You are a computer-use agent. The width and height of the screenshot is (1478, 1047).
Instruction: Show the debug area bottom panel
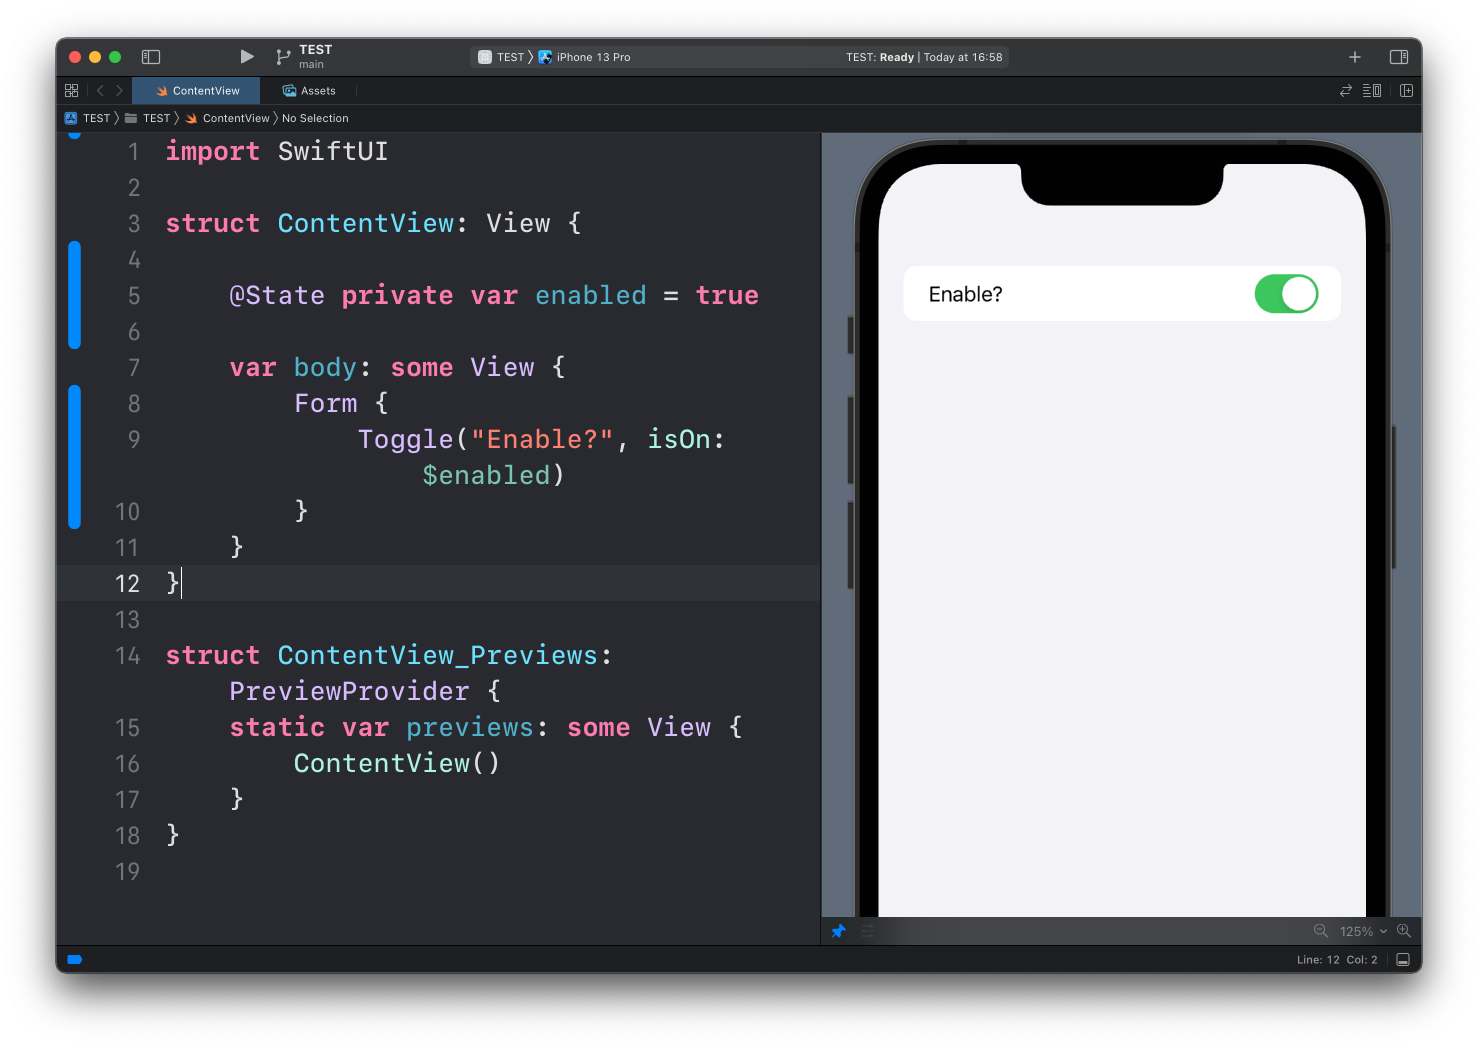(1403, 960)
